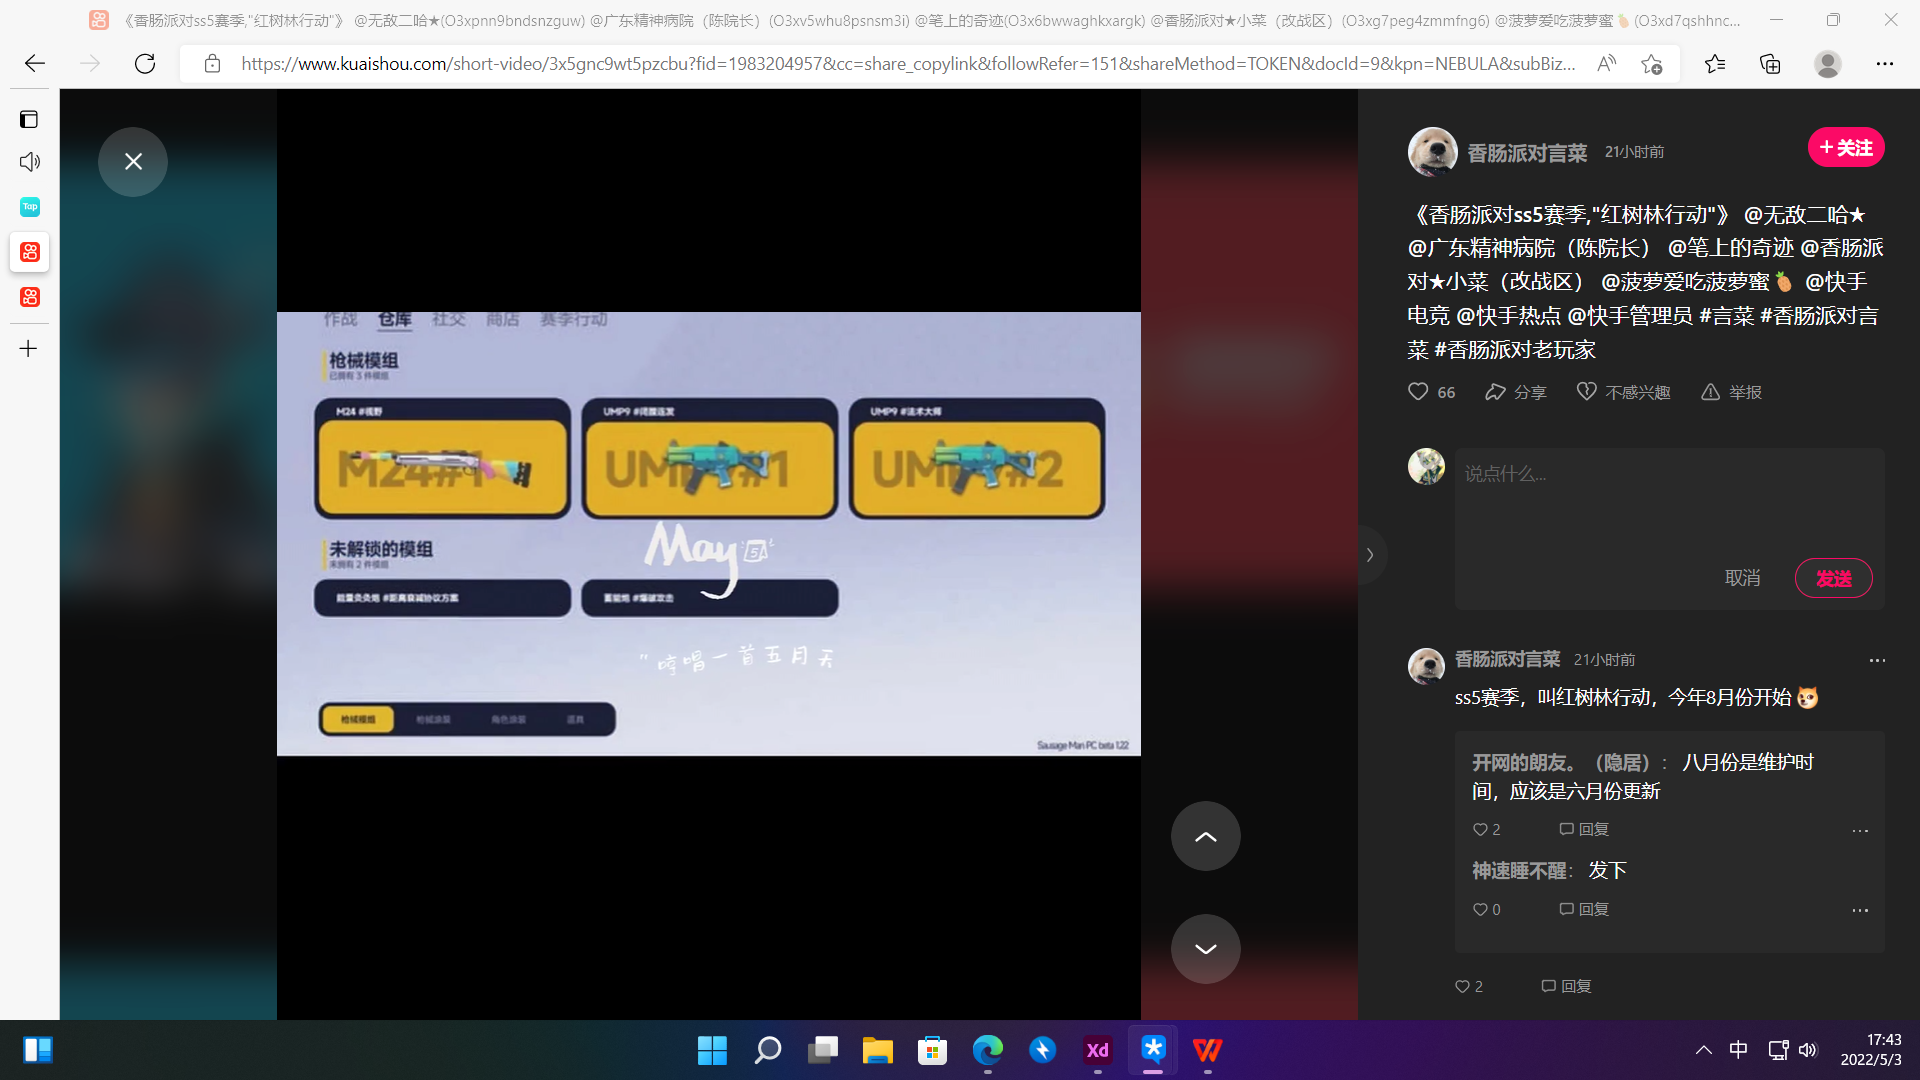This screenshot has width=1920, height=1080.
Task: Open Task View on taskbar
Action: point(822,1050)
